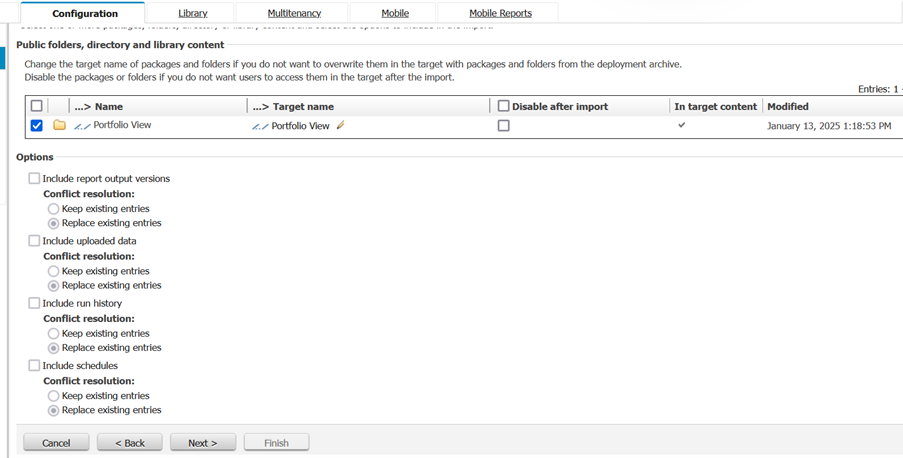
Task: Enable Include run history option
Action: tap(34, 303)
